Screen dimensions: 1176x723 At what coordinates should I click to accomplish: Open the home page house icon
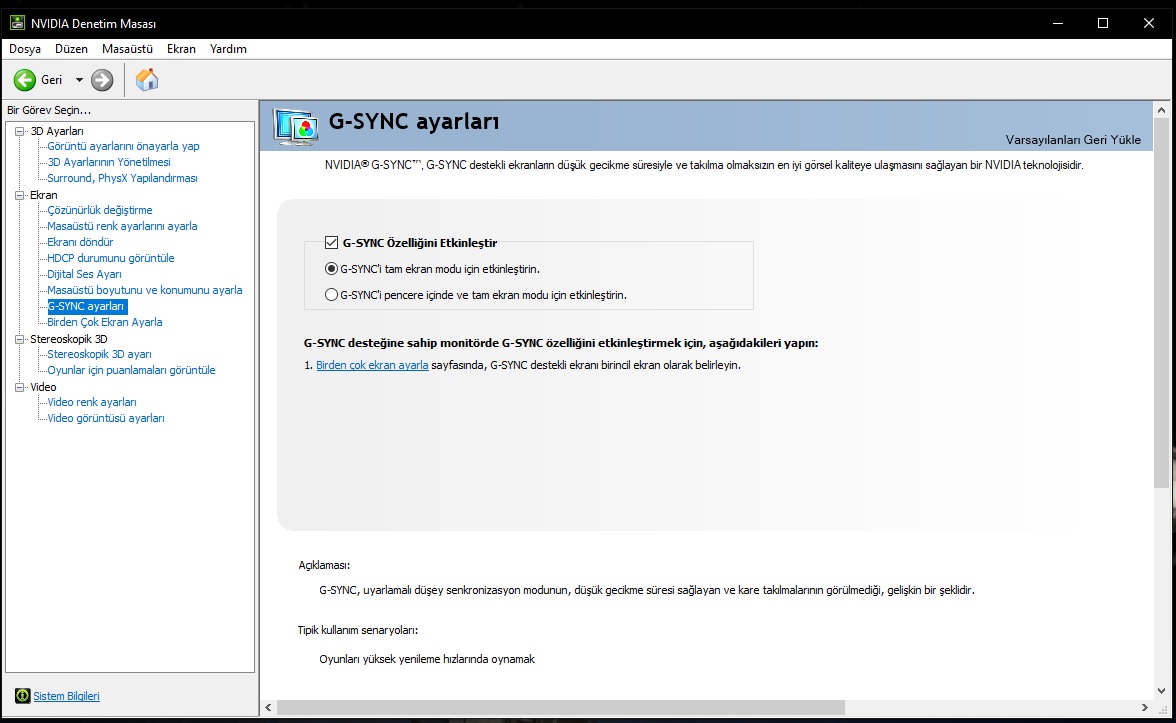click(147, 80)
